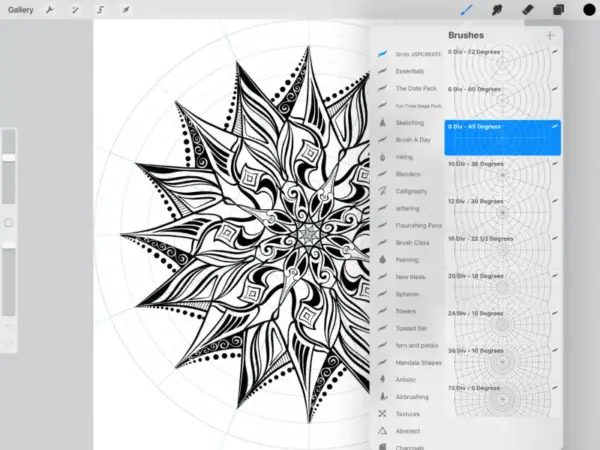Open the Blenders brush set
This screenshot has width=600, height=450.
[409, 174]
